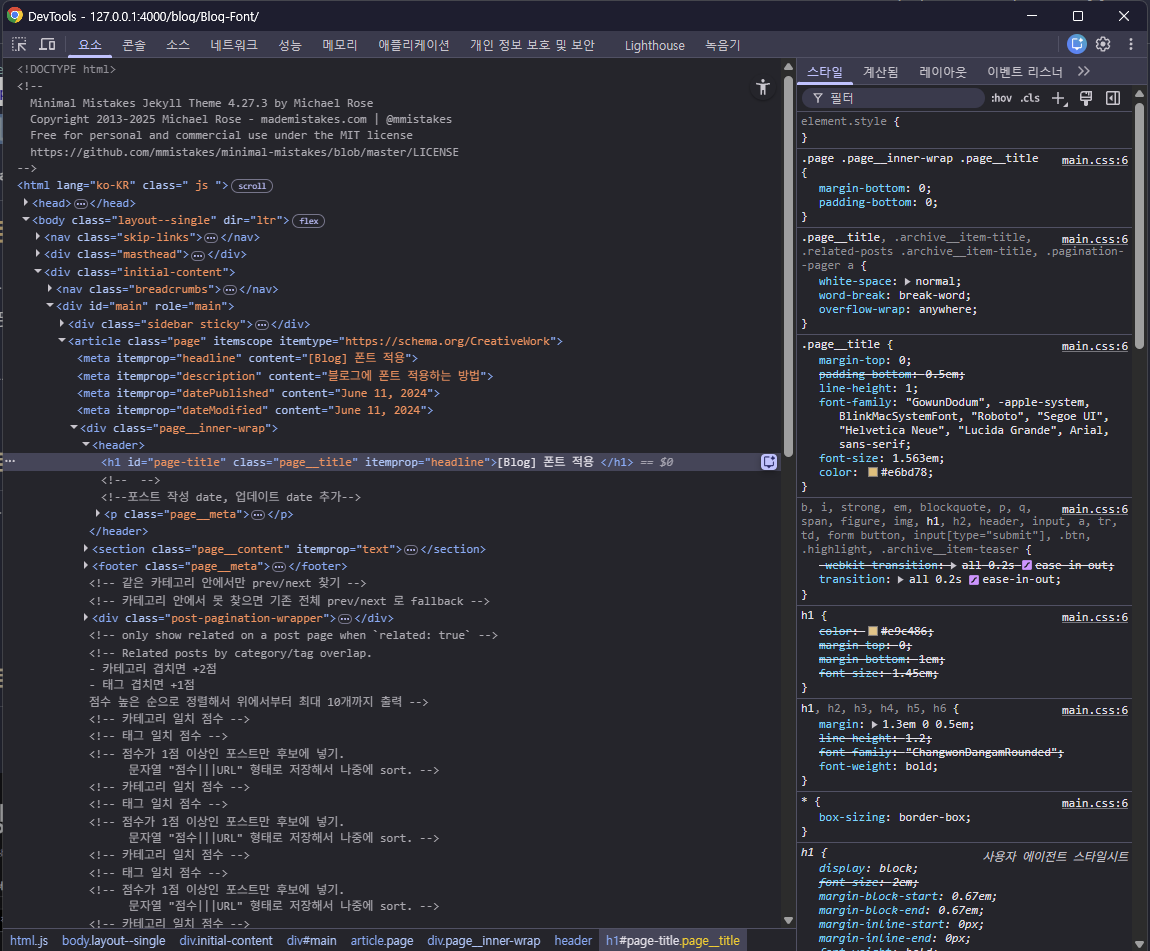Toggle the .cls element classes panel
Image resolution: width=1150 pixels, height=951 pixels.
click(x=1030, y=98)
